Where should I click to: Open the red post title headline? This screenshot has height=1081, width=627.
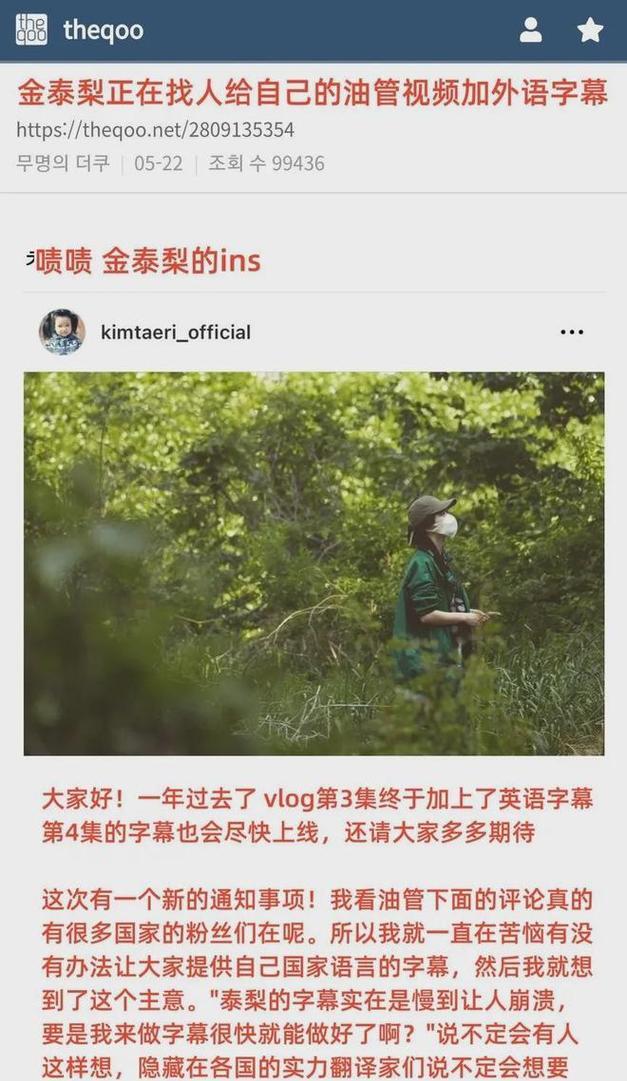point(312,94)
